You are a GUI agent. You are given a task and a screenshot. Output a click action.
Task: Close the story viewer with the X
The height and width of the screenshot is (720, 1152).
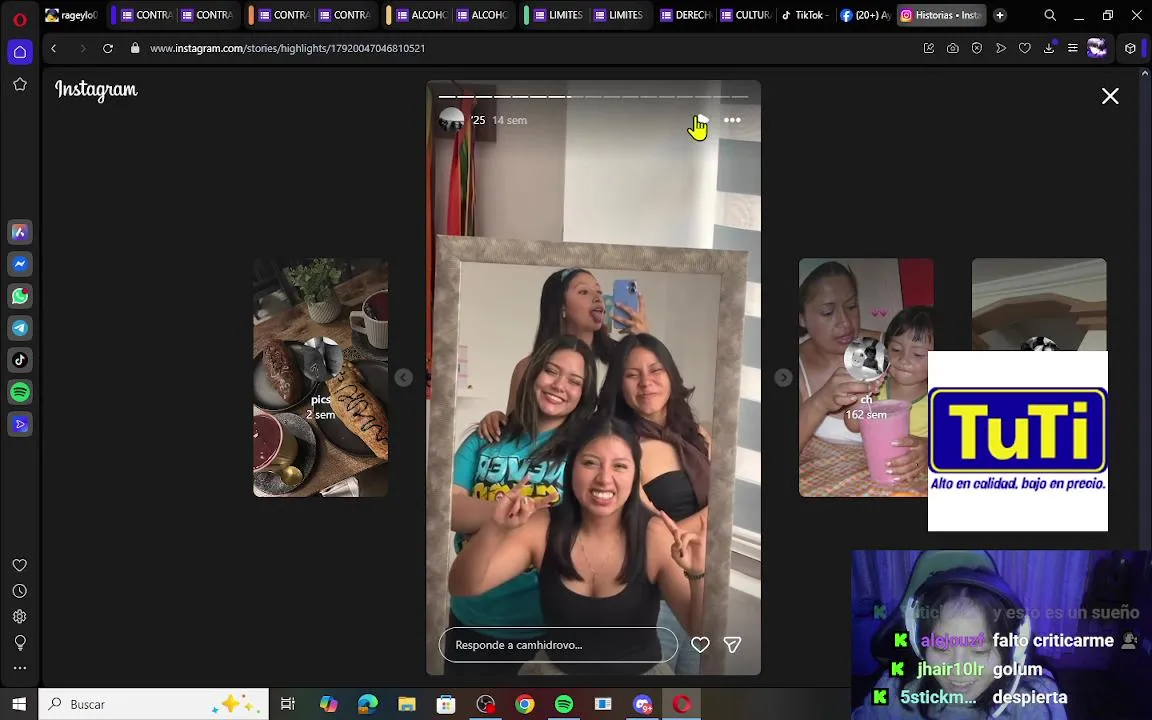coord(1110,96)
